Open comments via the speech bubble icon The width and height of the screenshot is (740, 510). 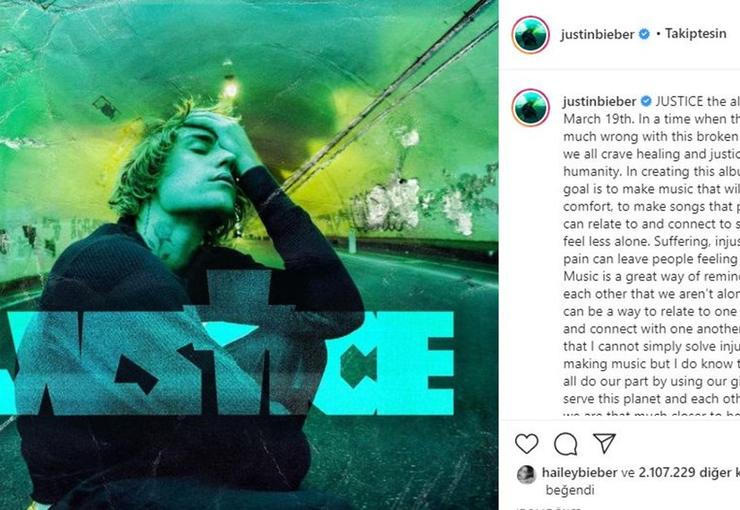click(566, 443)
